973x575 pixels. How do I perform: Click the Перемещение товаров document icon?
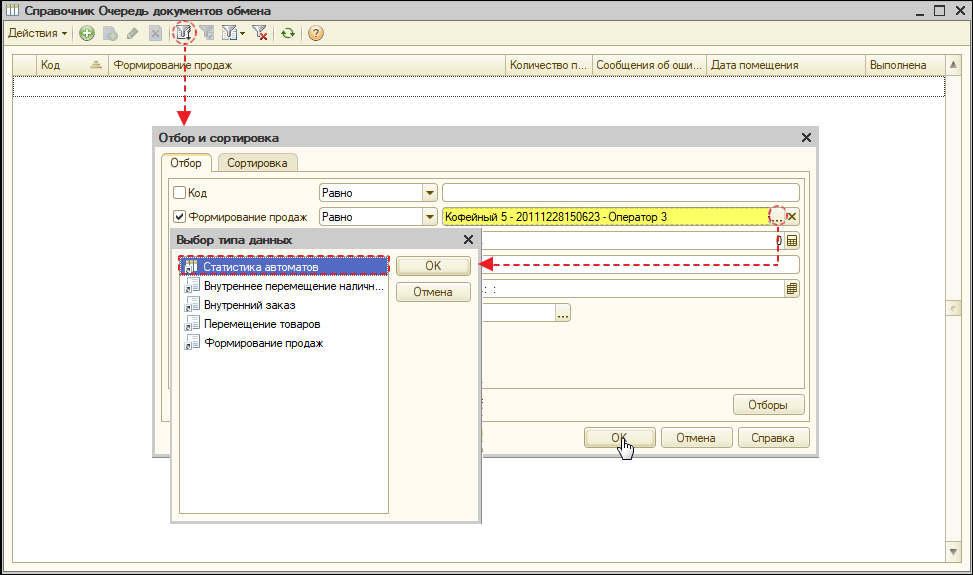tap(192, 324)
